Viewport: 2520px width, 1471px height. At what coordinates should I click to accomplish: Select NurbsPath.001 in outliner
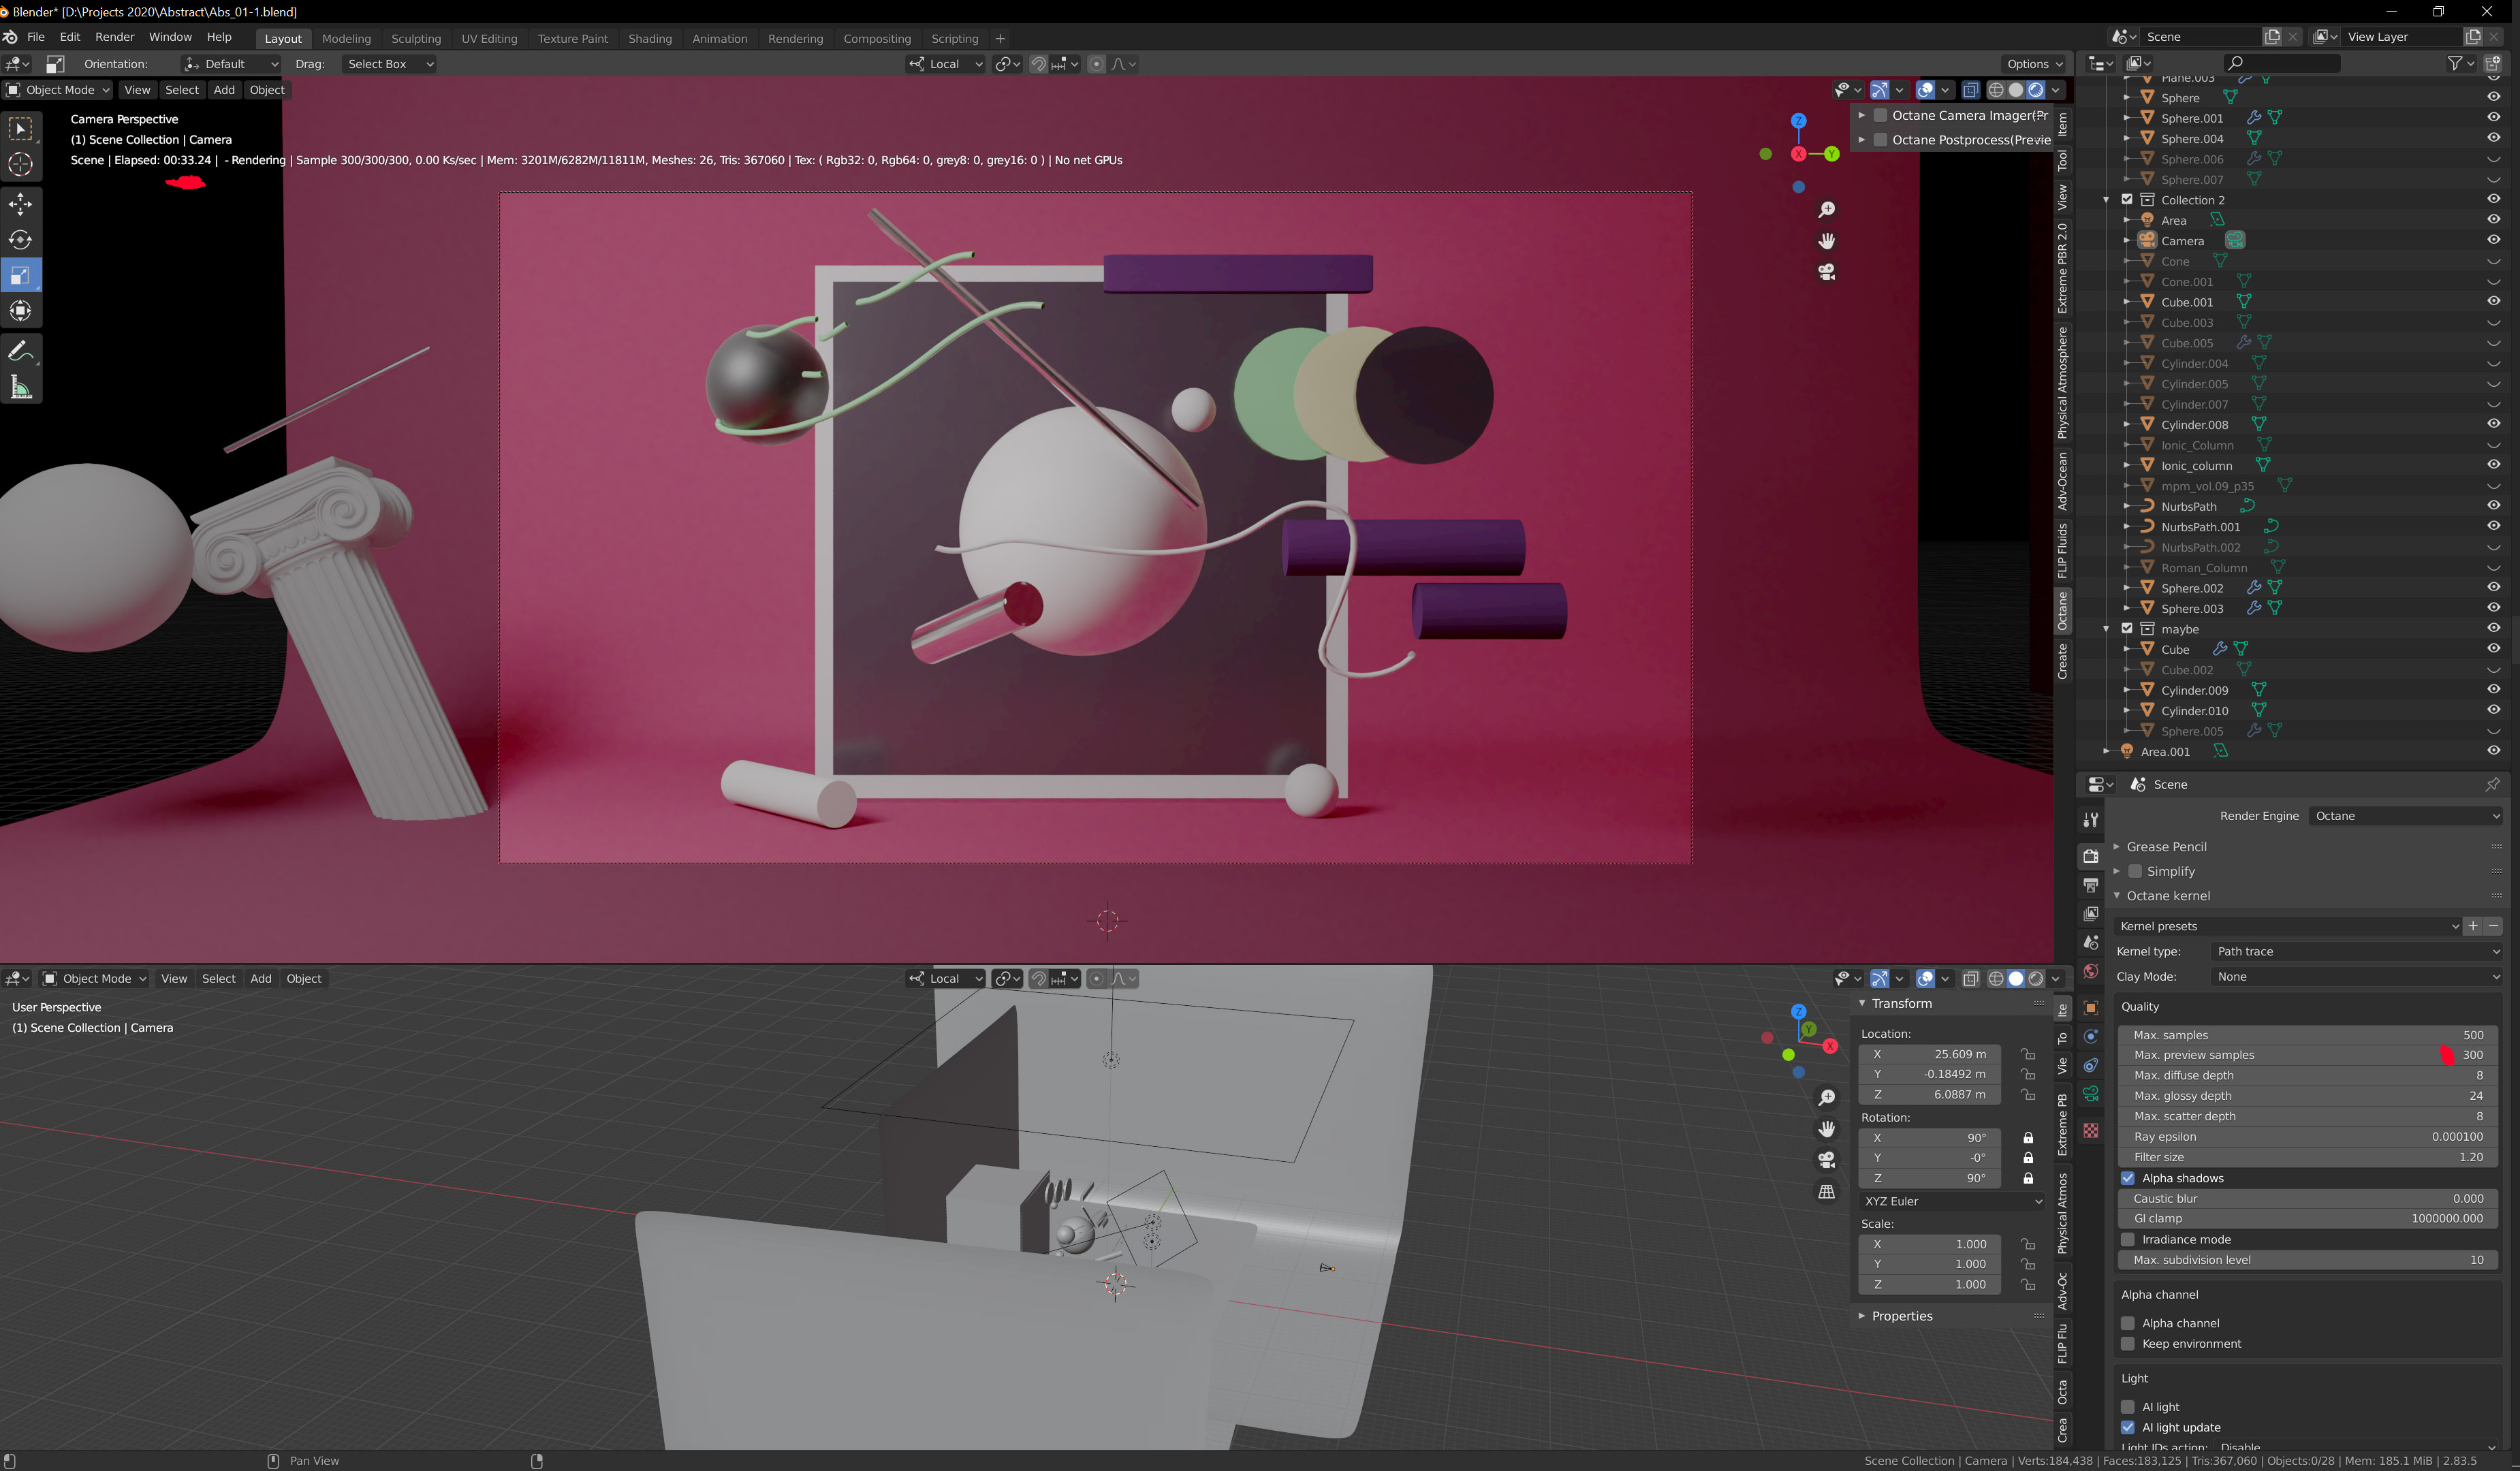(2200, 527)
